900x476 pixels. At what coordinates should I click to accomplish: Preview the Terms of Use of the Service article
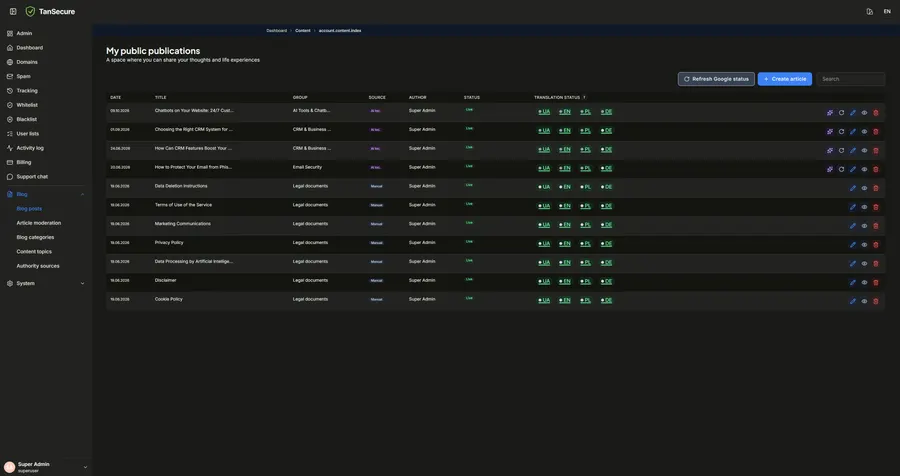tap(864, 207)
